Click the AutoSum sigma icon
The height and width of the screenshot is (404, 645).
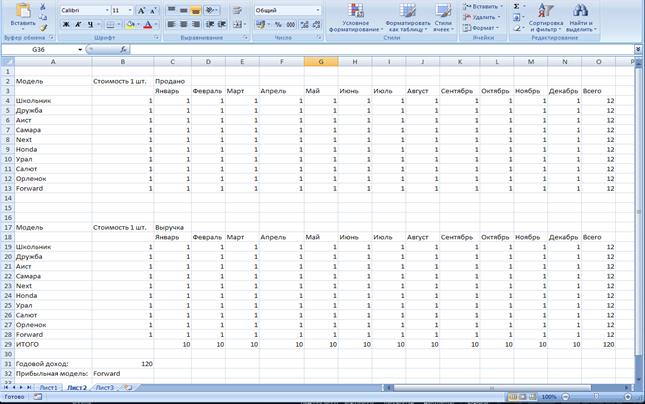coord(517,6)
